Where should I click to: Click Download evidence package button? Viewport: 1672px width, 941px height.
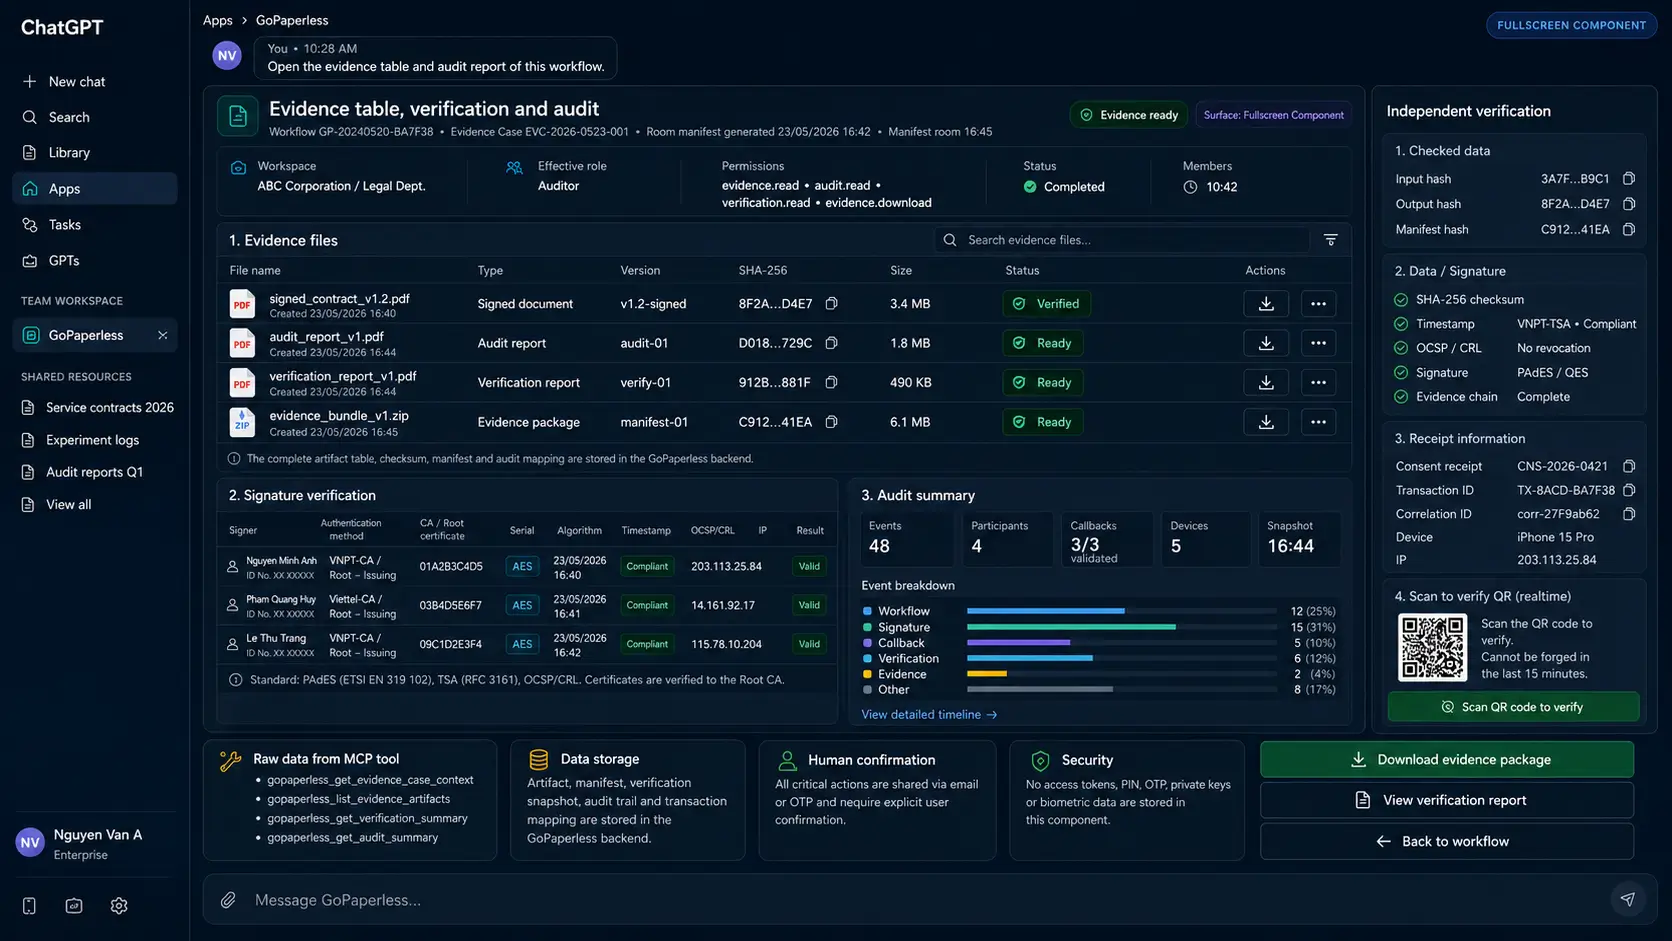point(1446,760)
